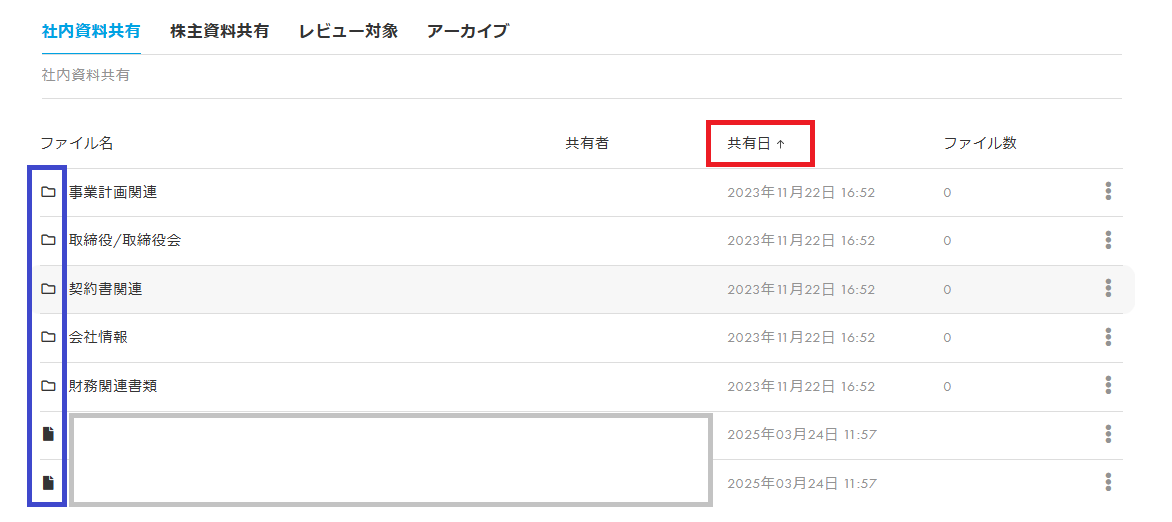1172x522 pixels.
Task: Click the 社内資料共有 breadcrumb text
Action: [x=85, y=75]
